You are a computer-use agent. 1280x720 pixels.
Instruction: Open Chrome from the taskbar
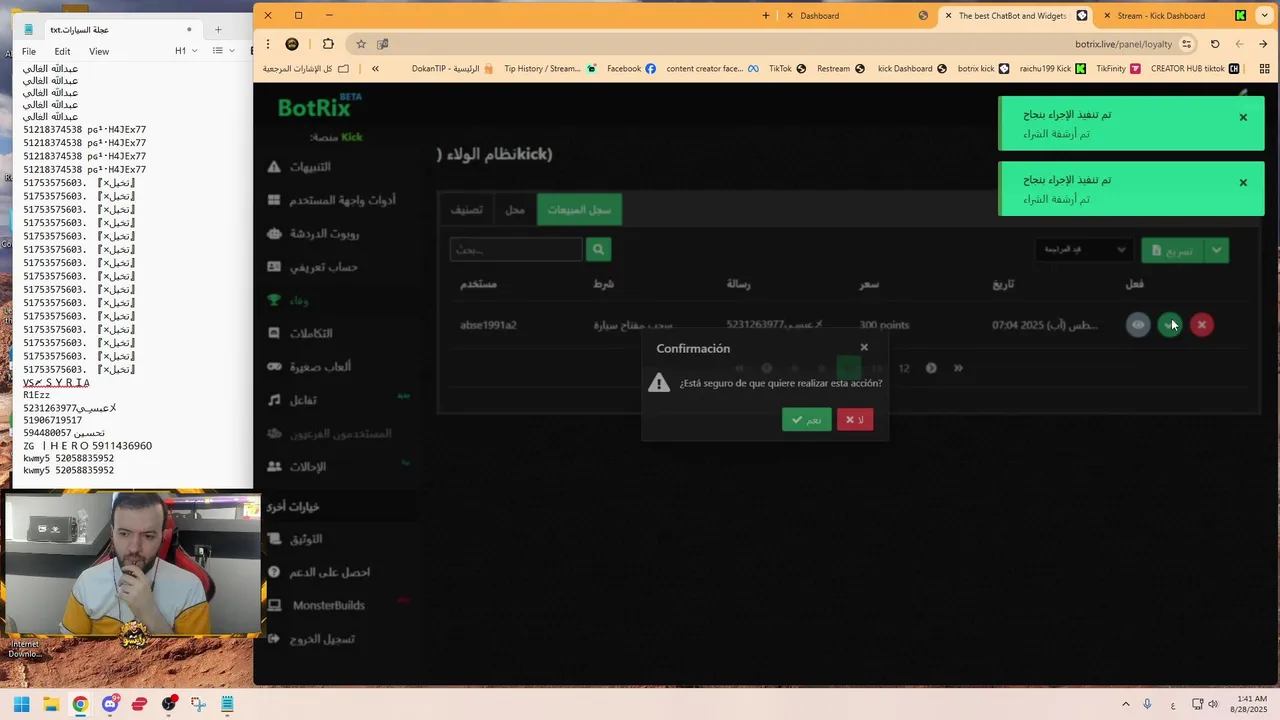[80, 704]
